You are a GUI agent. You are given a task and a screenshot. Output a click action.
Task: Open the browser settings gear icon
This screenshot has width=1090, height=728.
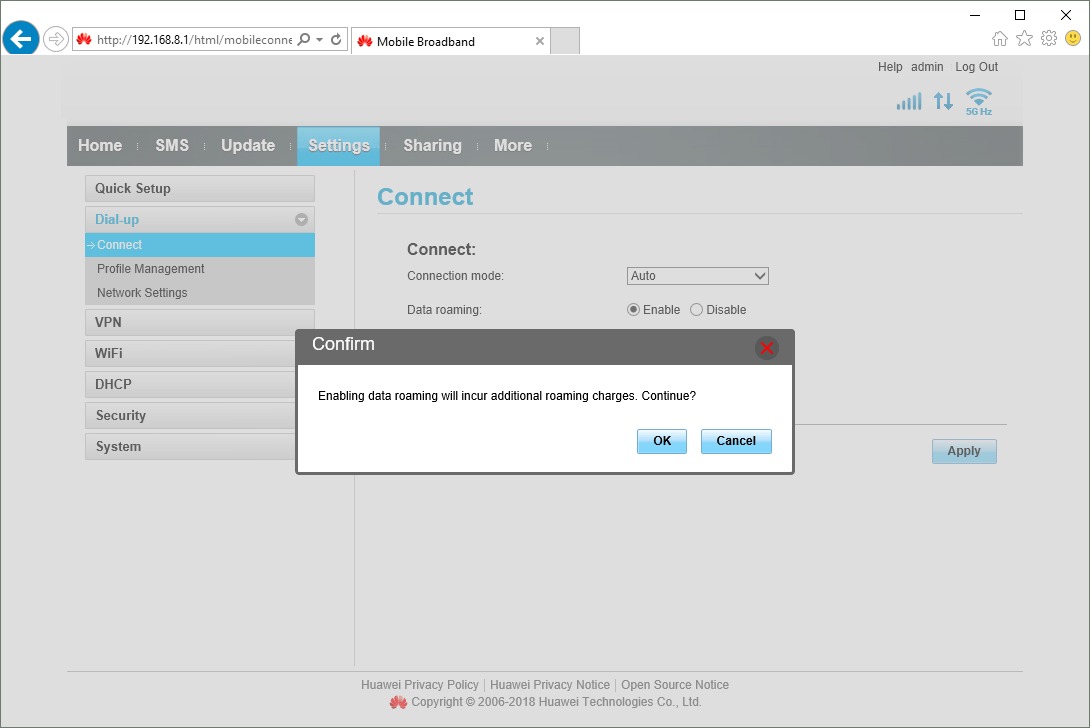click(1048, 39)
